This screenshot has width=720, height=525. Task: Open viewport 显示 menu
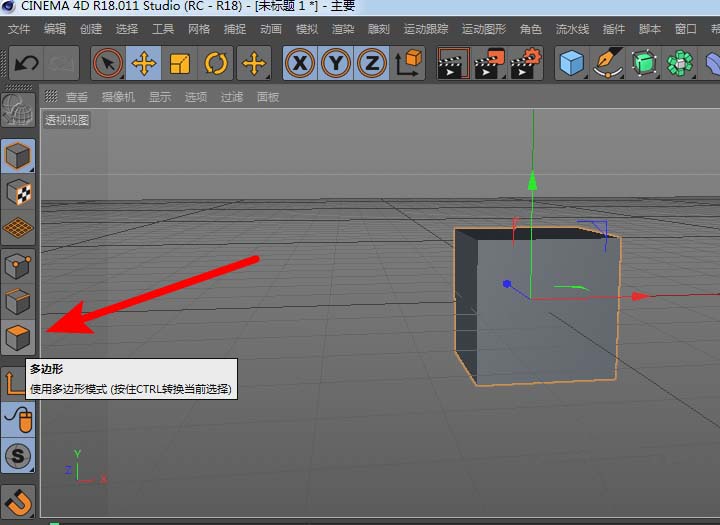tap(160, 97)
